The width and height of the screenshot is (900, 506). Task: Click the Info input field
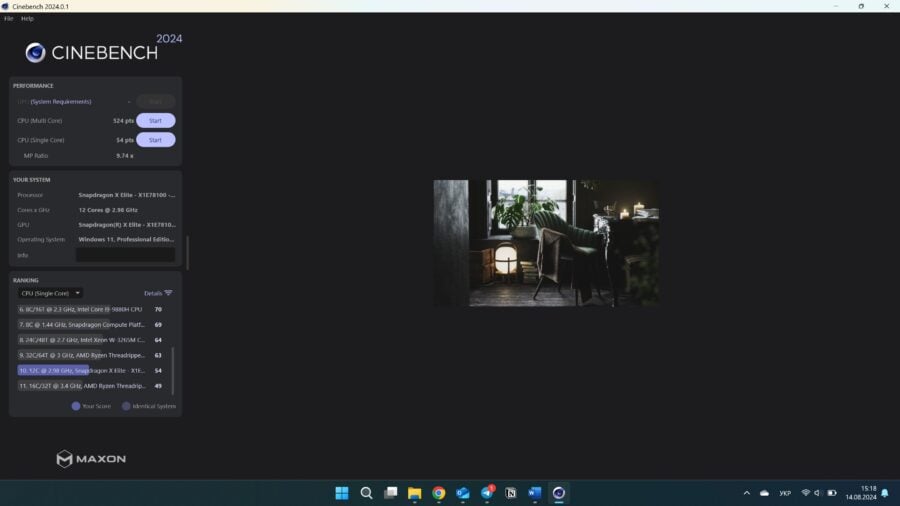(x=126, y=255)
